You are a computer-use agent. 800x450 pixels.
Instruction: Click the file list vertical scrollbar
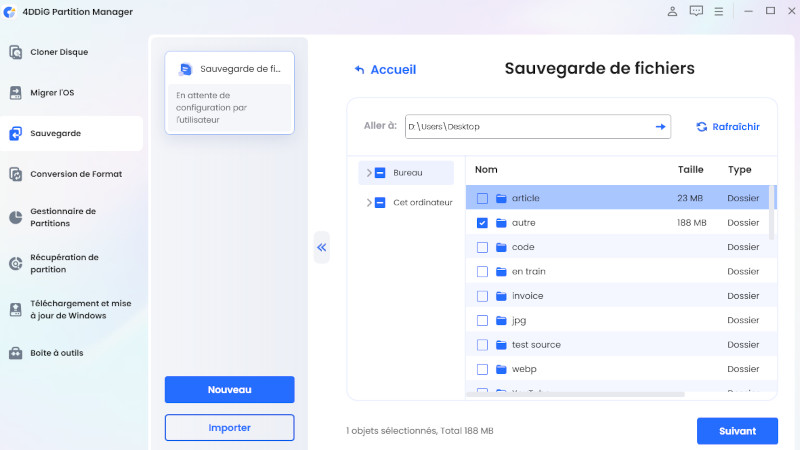point(773,210)
